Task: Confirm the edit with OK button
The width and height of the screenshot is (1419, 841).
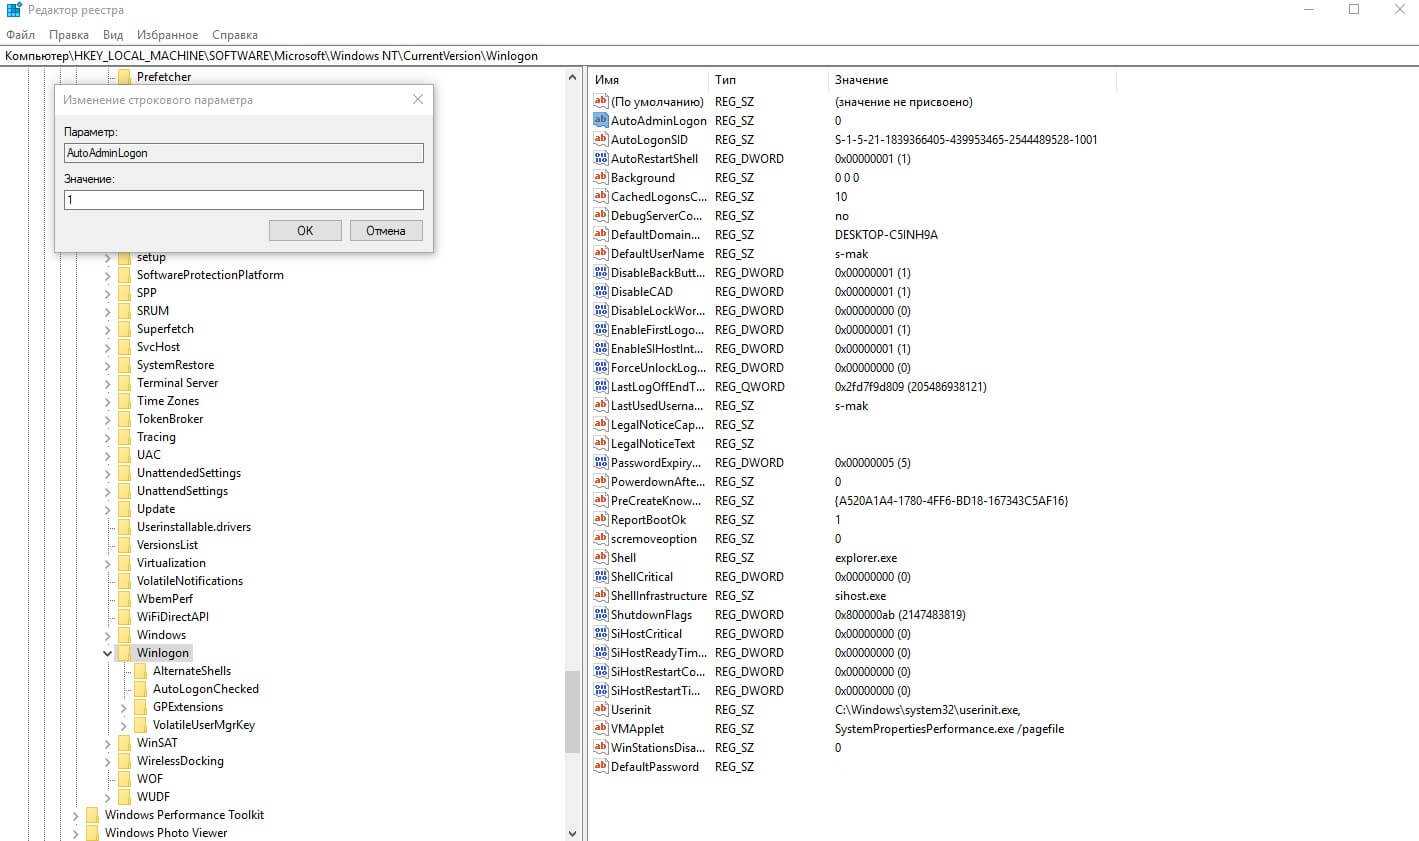Action: pyautogui.click(x=305, y=230)
